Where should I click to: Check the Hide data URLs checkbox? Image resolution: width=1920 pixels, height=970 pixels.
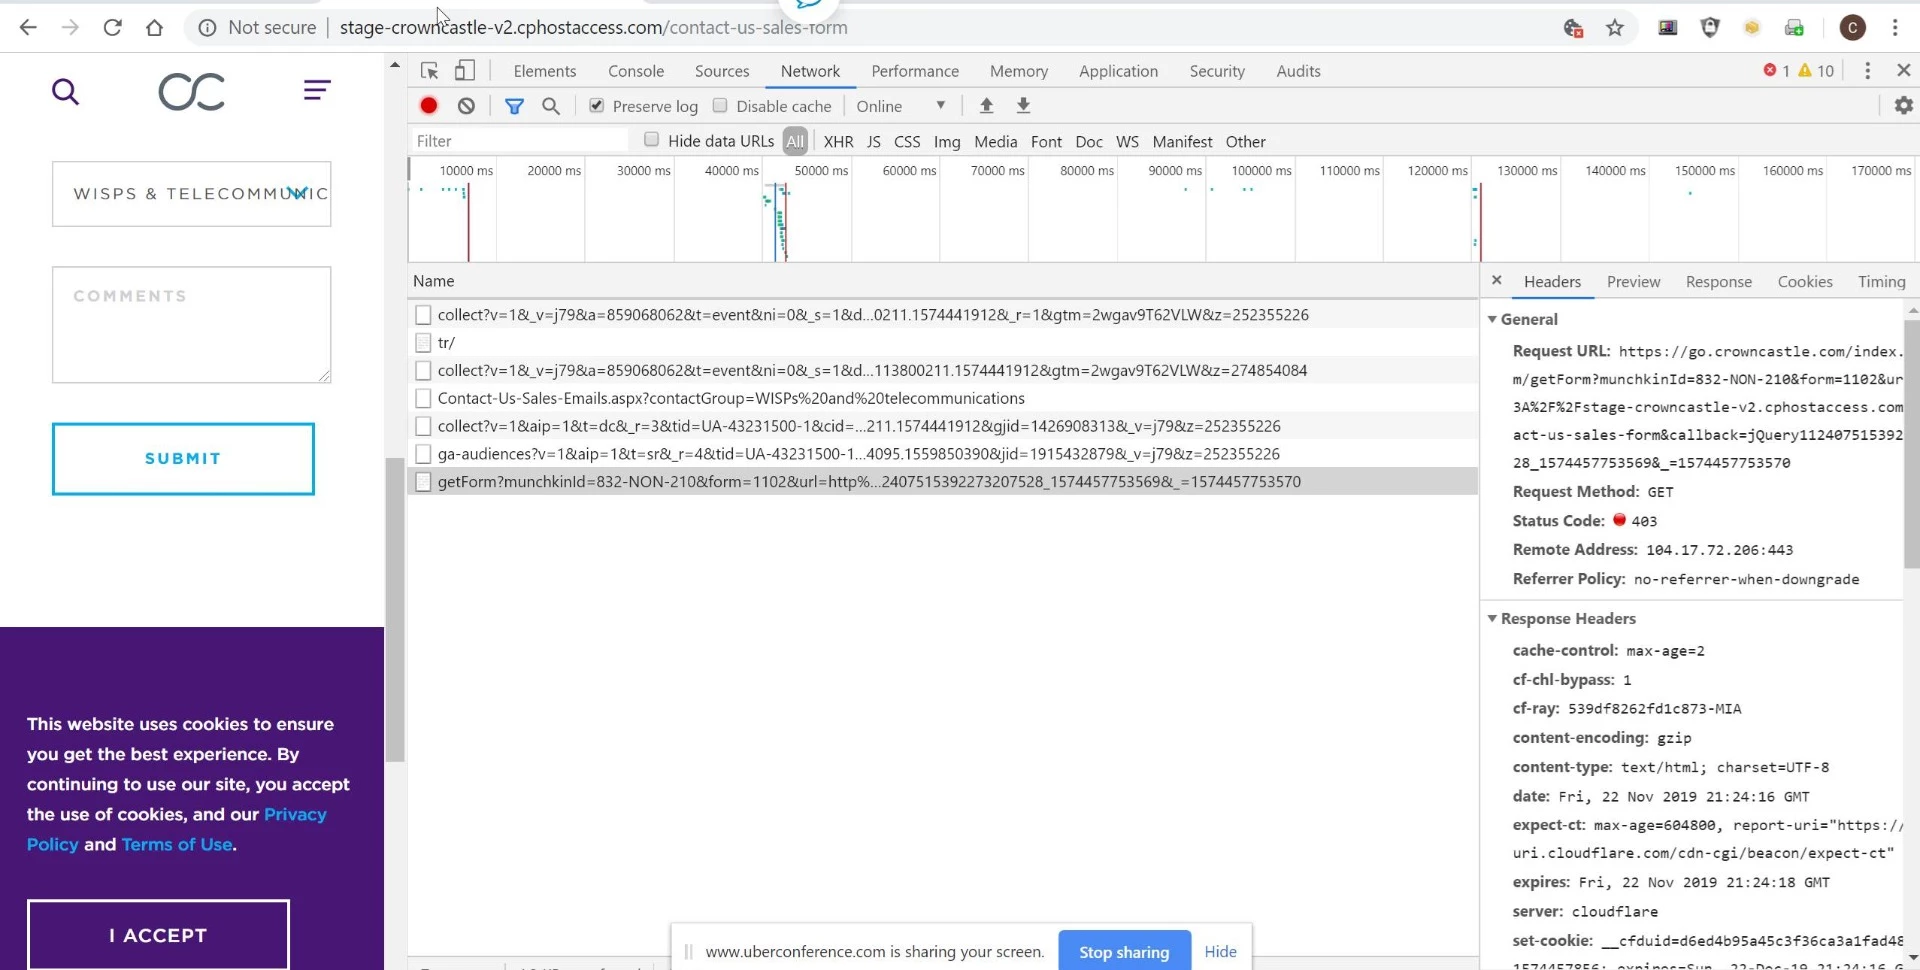pos(651,139)
